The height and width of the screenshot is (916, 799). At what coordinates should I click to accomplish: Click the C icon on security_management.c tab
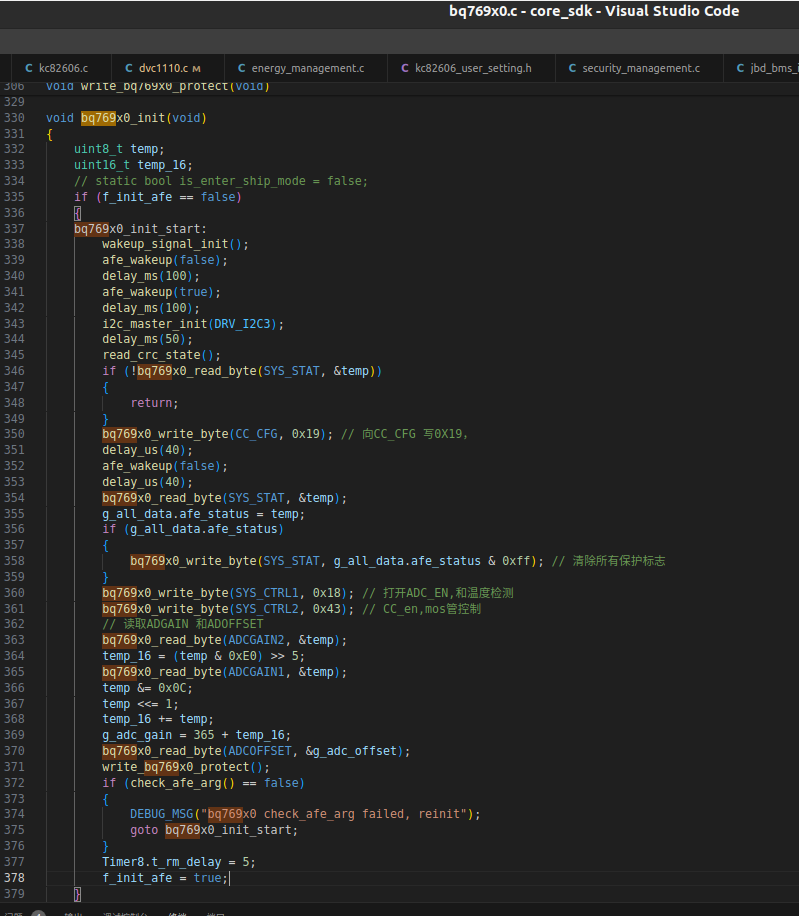click(572, 68)
